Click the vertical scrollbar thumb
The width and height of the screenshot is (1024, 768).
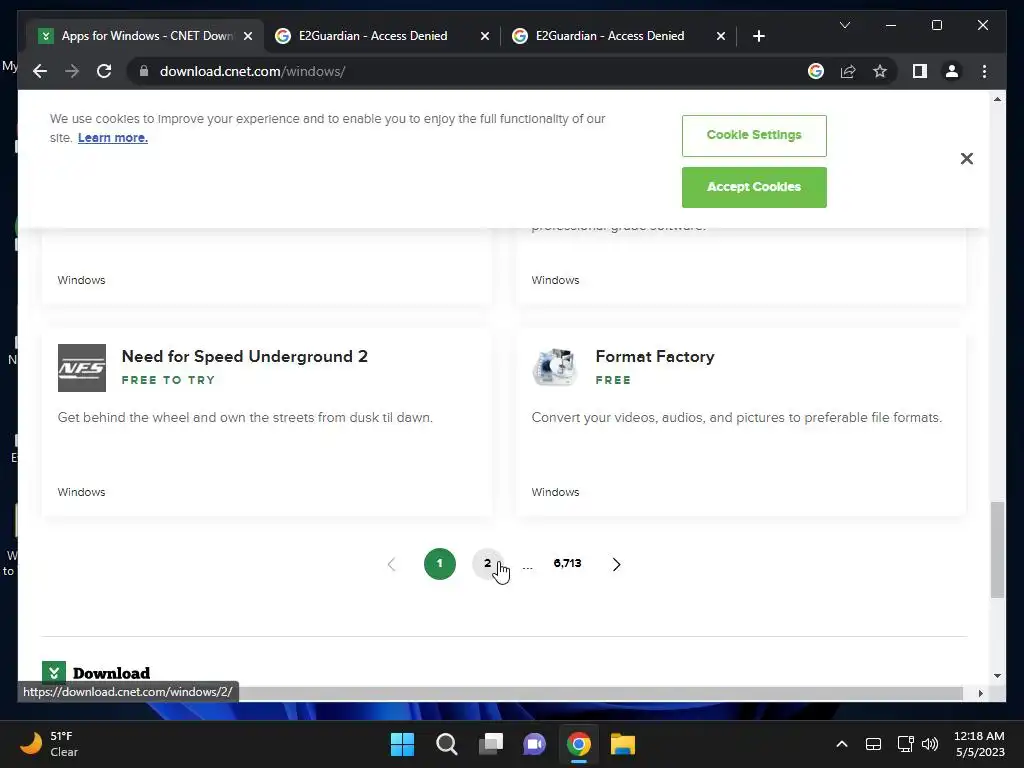click(x=997, y=550)
